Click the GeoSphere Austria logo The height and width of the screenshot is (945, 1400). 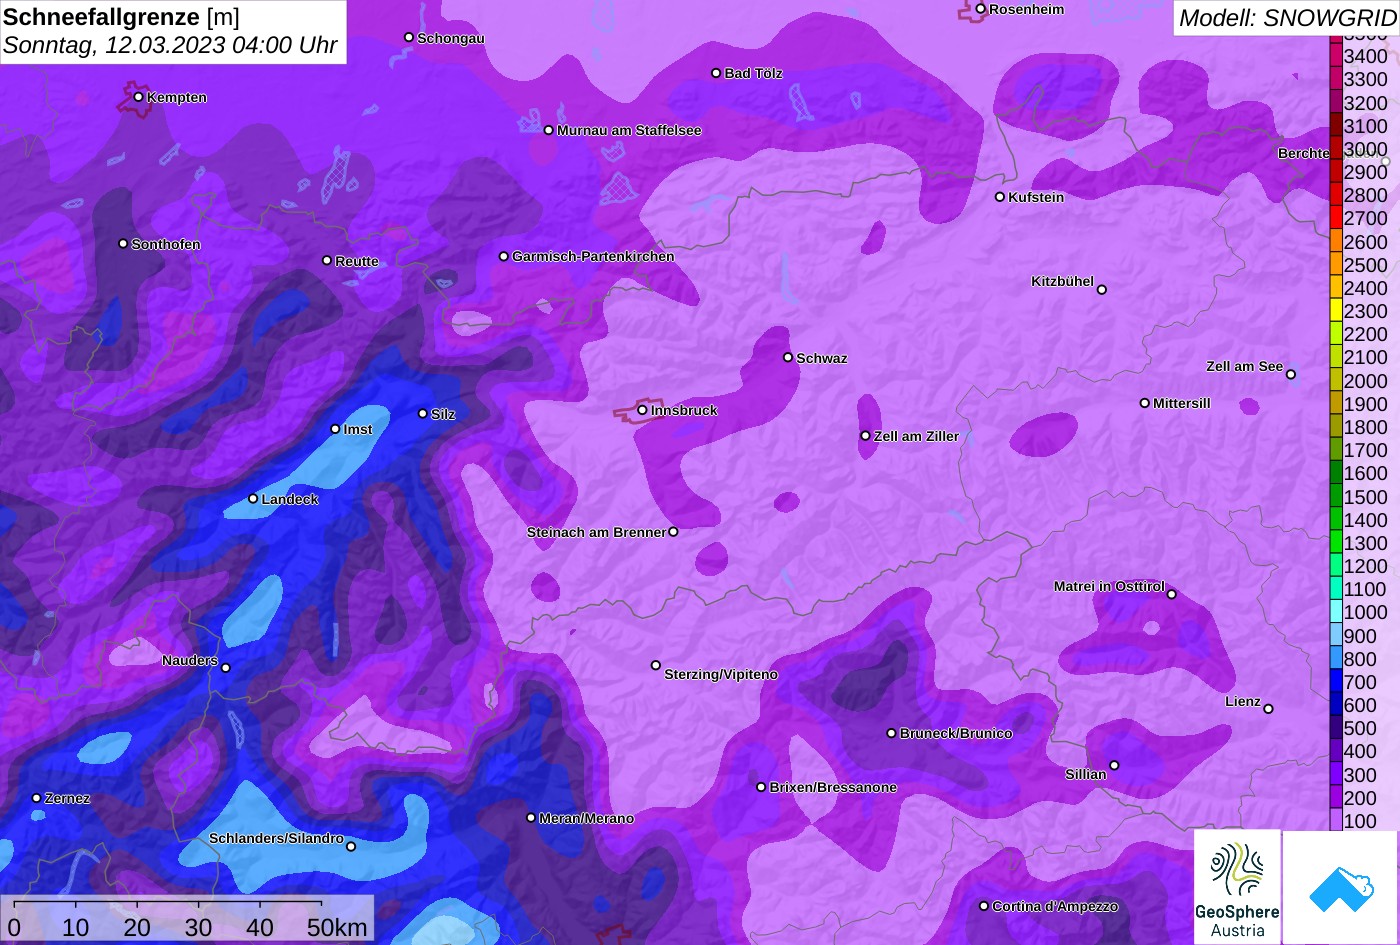pyautogui.click(x=1237, y=887)
